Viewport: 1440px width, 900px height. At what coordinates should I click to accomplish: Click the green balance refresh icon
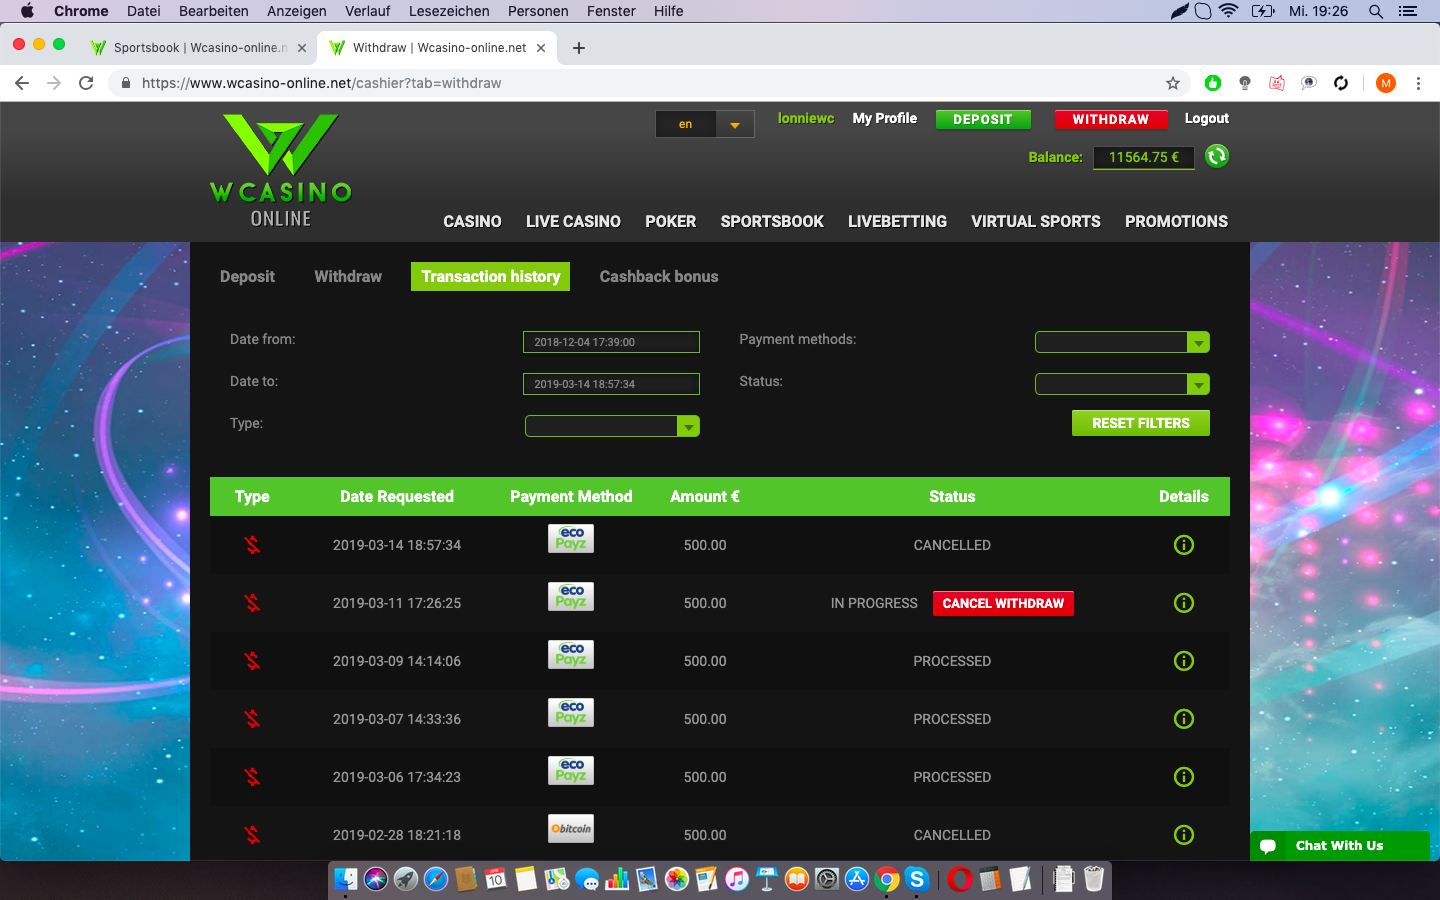1217,156
